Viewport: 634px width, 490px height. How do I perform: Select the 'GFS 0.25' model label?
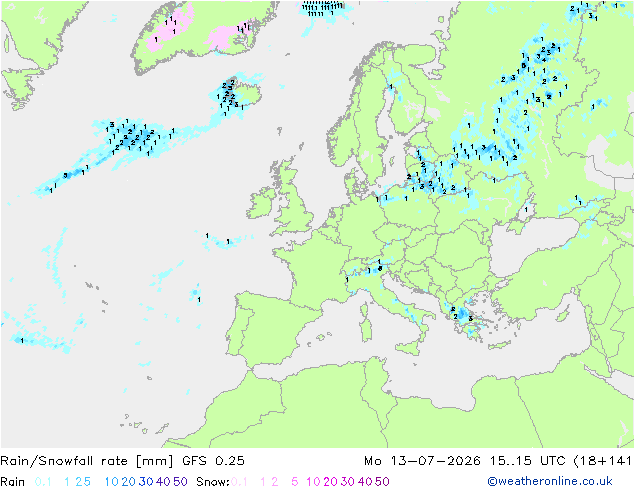tap(213, 461)
